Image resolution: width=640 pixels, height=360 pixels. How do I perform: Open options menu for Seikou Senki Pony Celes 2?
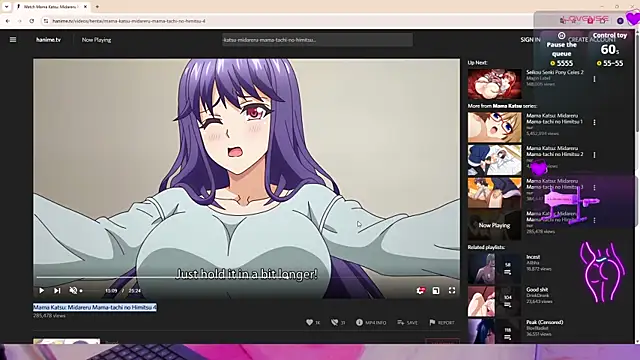click(x=594, y=79)
